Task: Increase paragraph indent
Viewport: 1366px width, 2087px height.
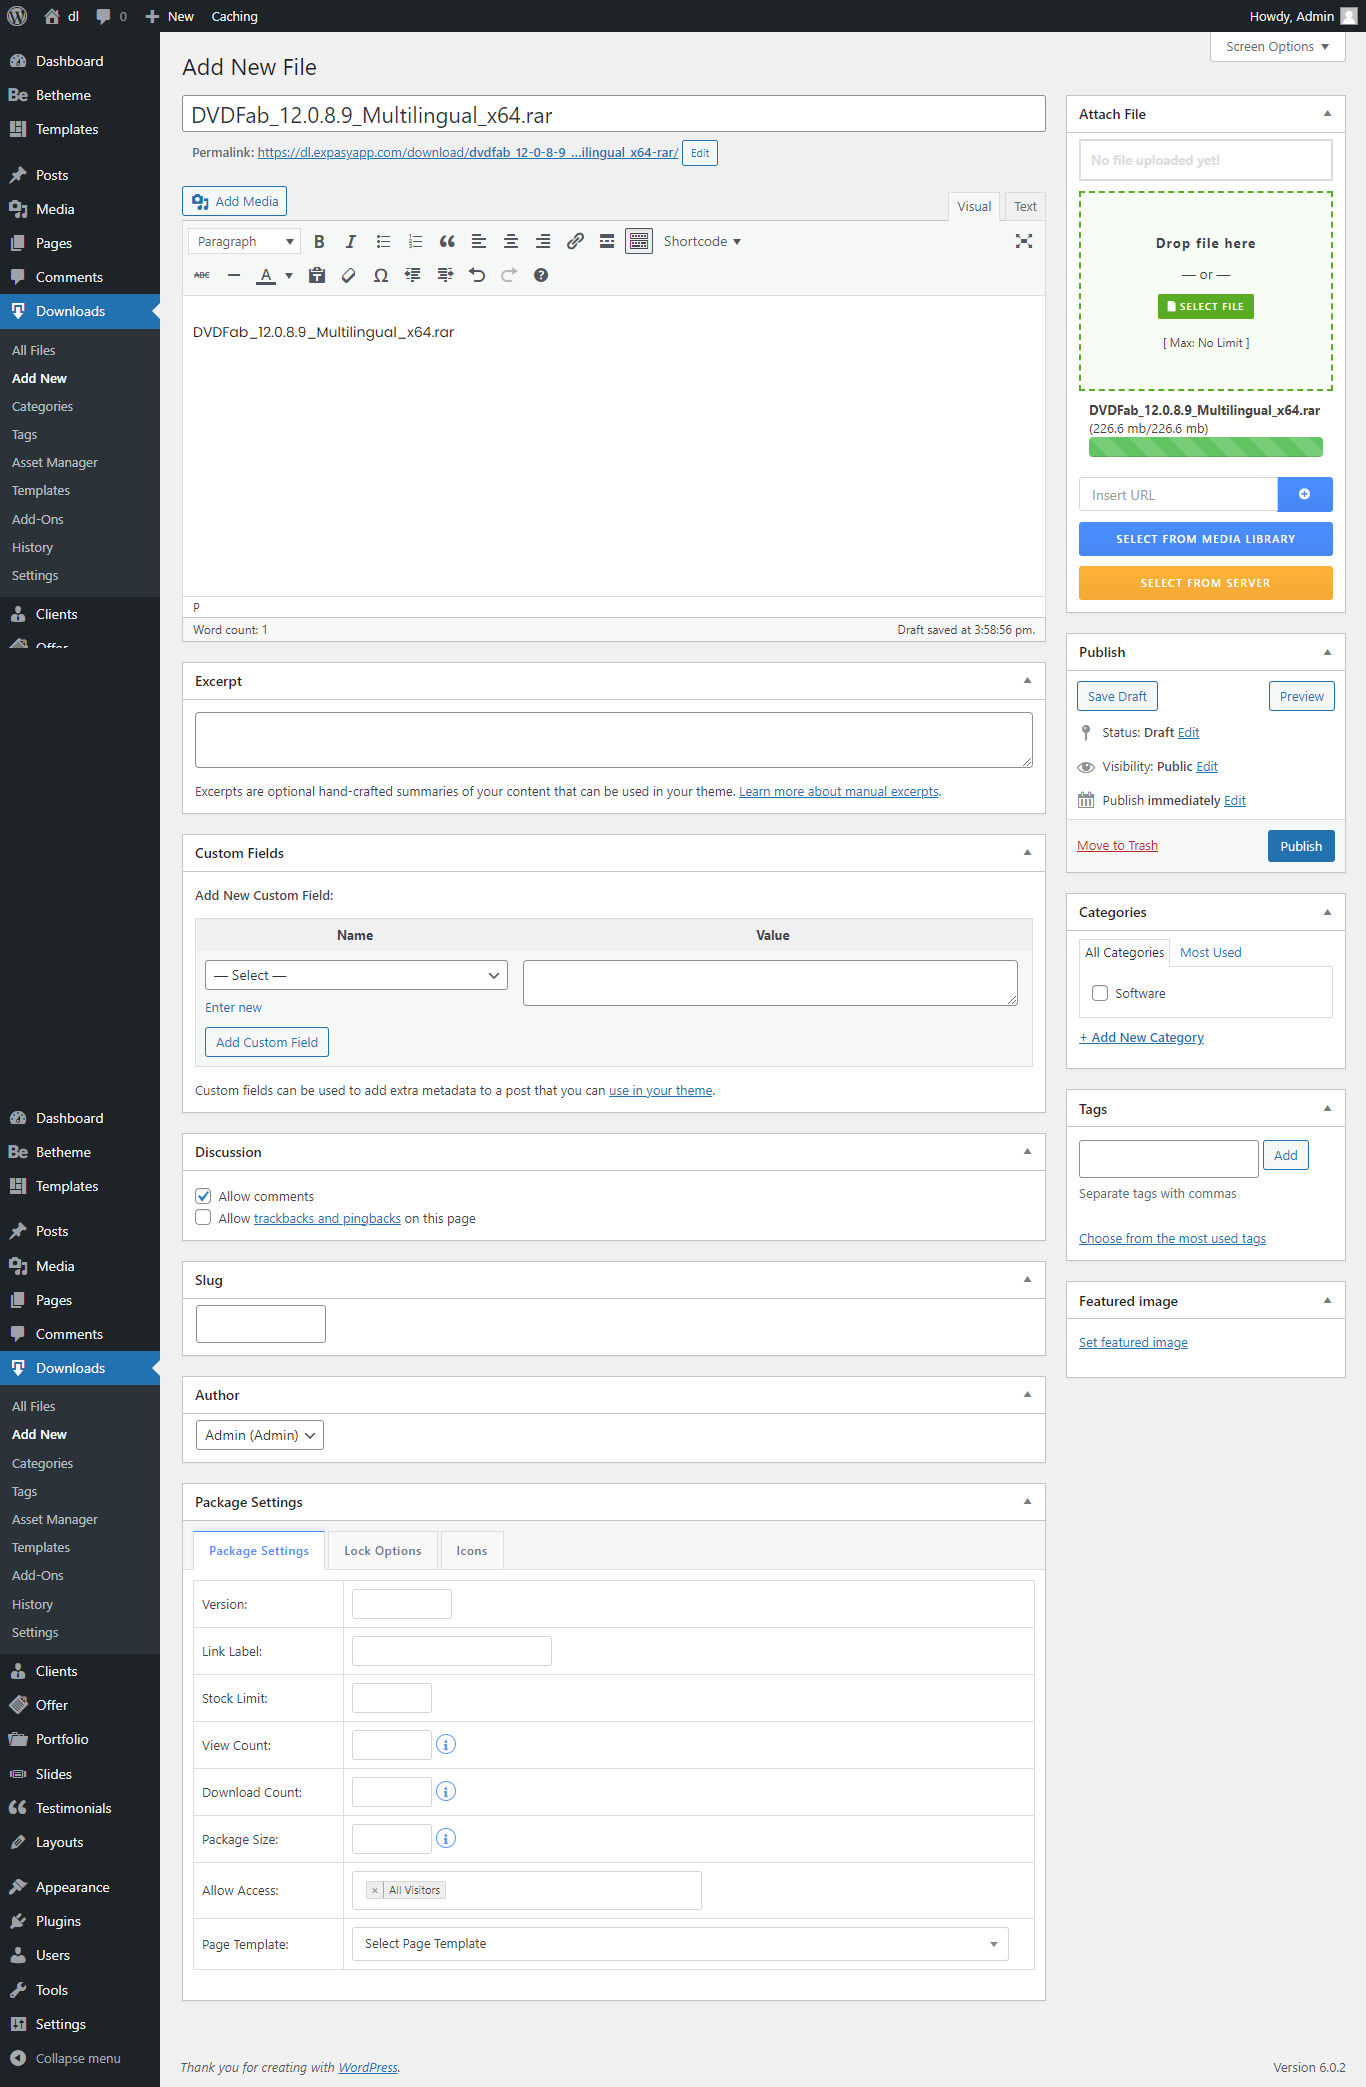Action: click(x=445, y=275)
